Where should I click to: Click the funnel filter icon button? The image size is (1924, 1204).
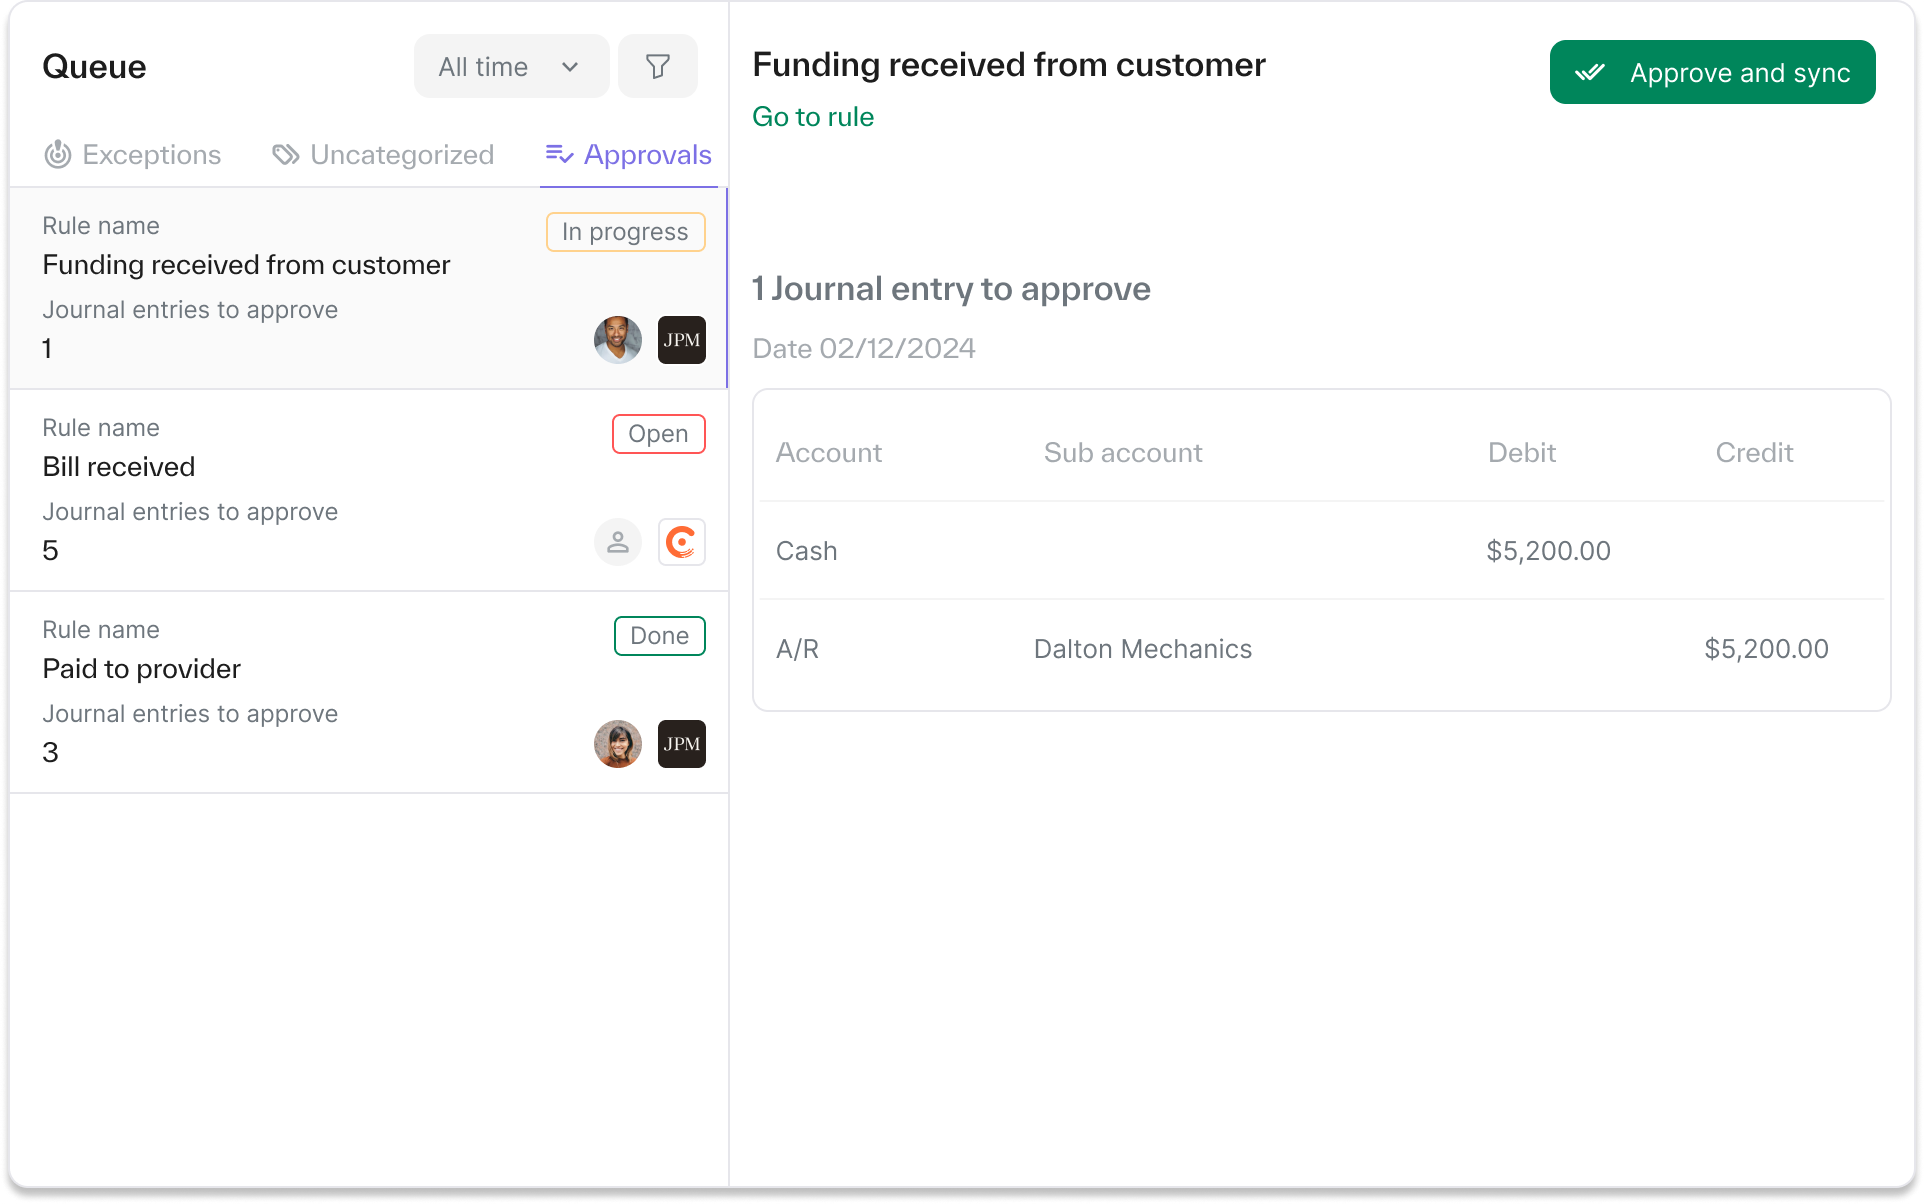(x=657, y=67)
